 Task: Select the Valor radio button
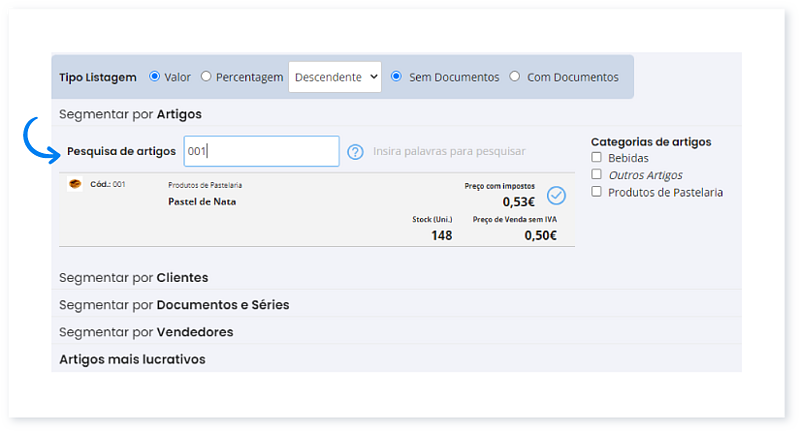[154, 76]
